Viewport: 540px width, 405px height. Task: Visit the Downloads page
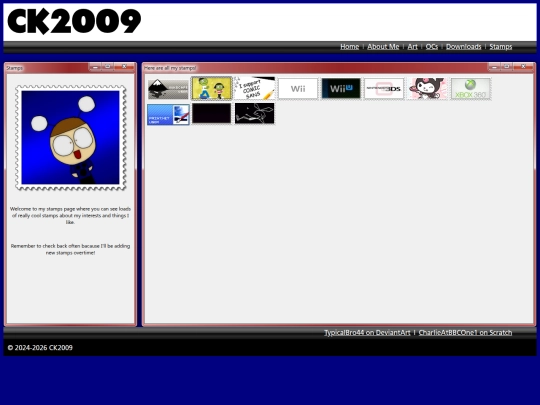tap(464, 46)
